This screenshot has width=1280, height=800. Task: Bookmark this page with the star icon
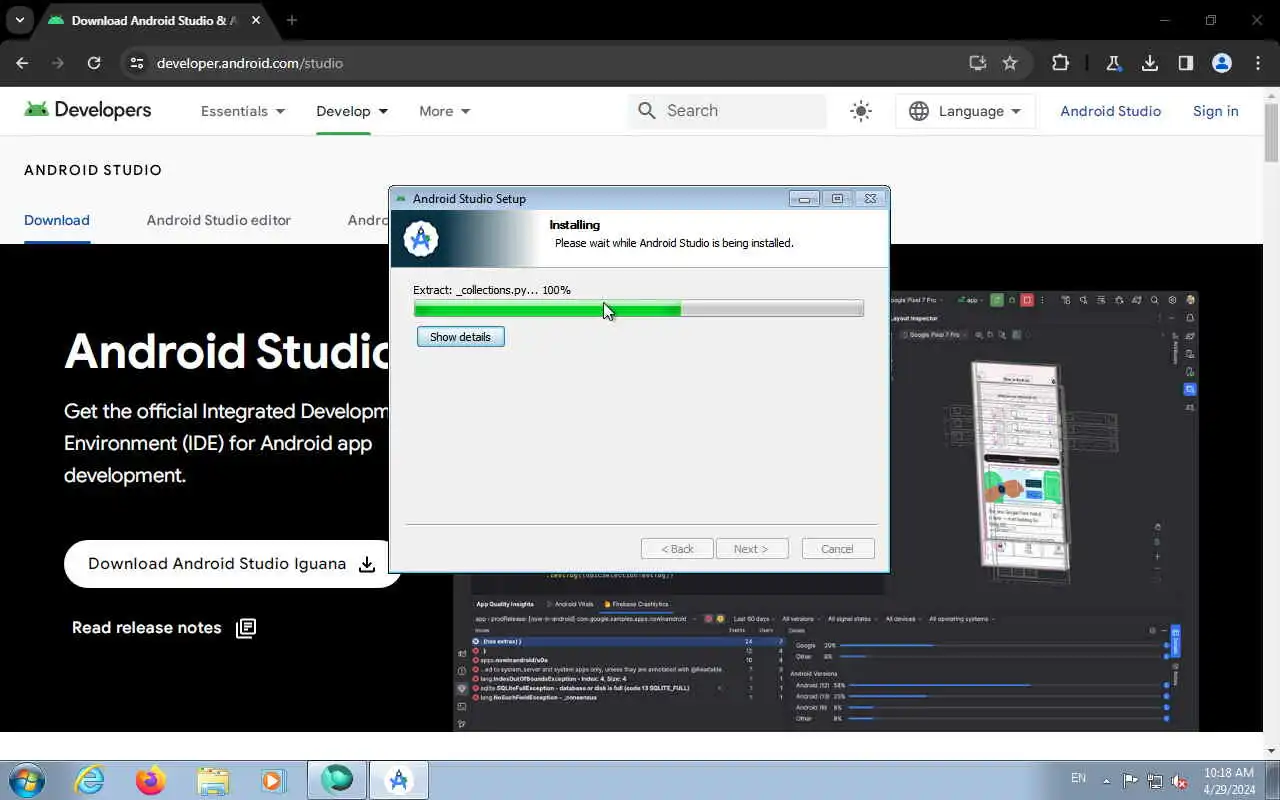[1010, 63]
